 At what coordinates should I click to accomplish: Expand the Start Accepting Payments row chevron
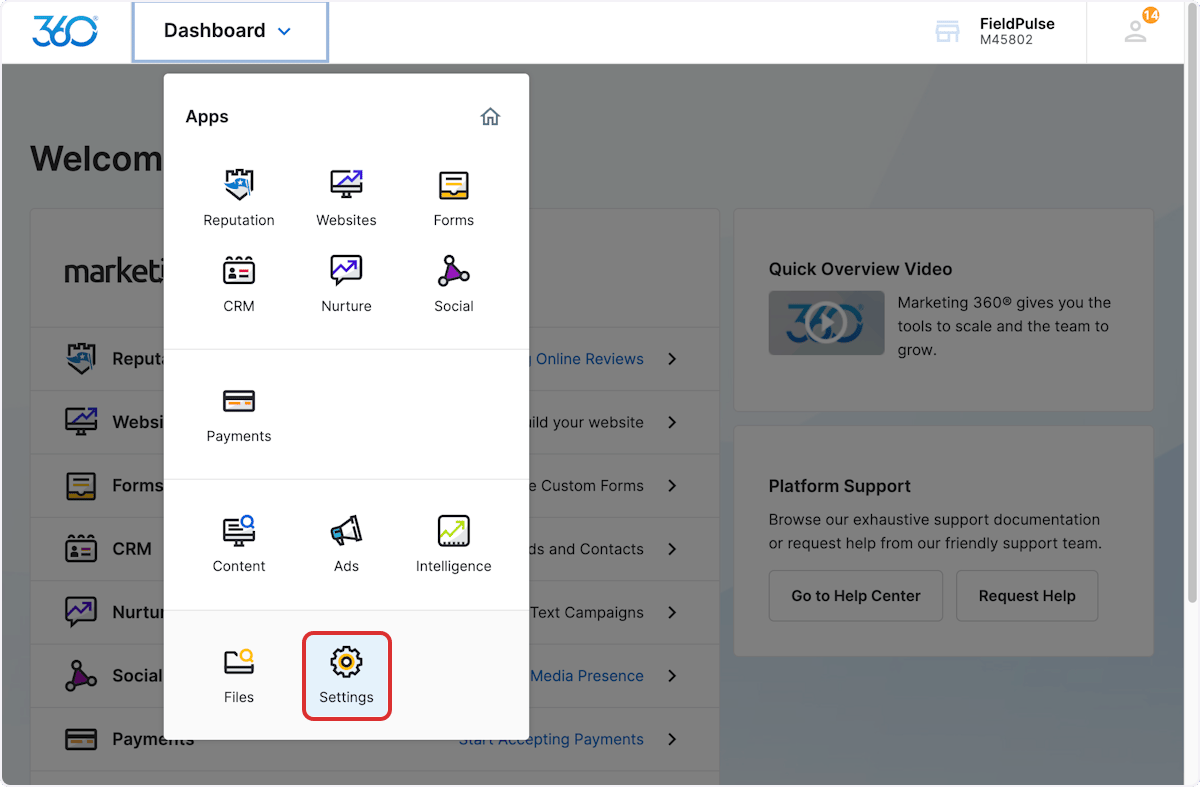coord(672,739)
